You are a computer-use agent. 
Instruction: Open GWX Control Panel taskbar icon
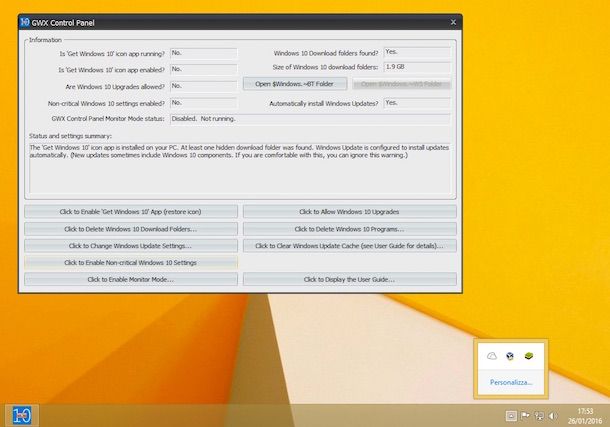point(22,415)
